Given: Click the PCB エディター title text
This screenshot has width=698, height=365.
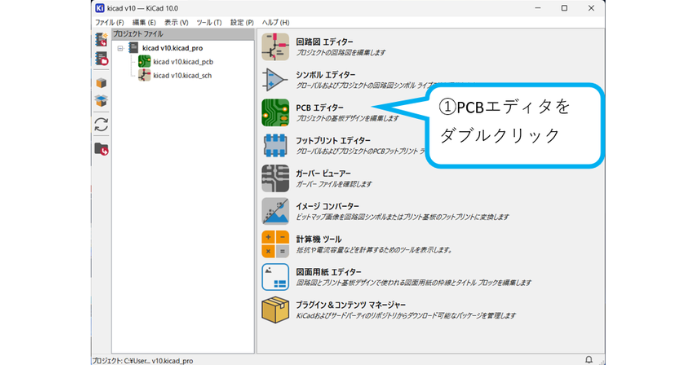Looking at the screenshot, I should [x=320, y=108].
